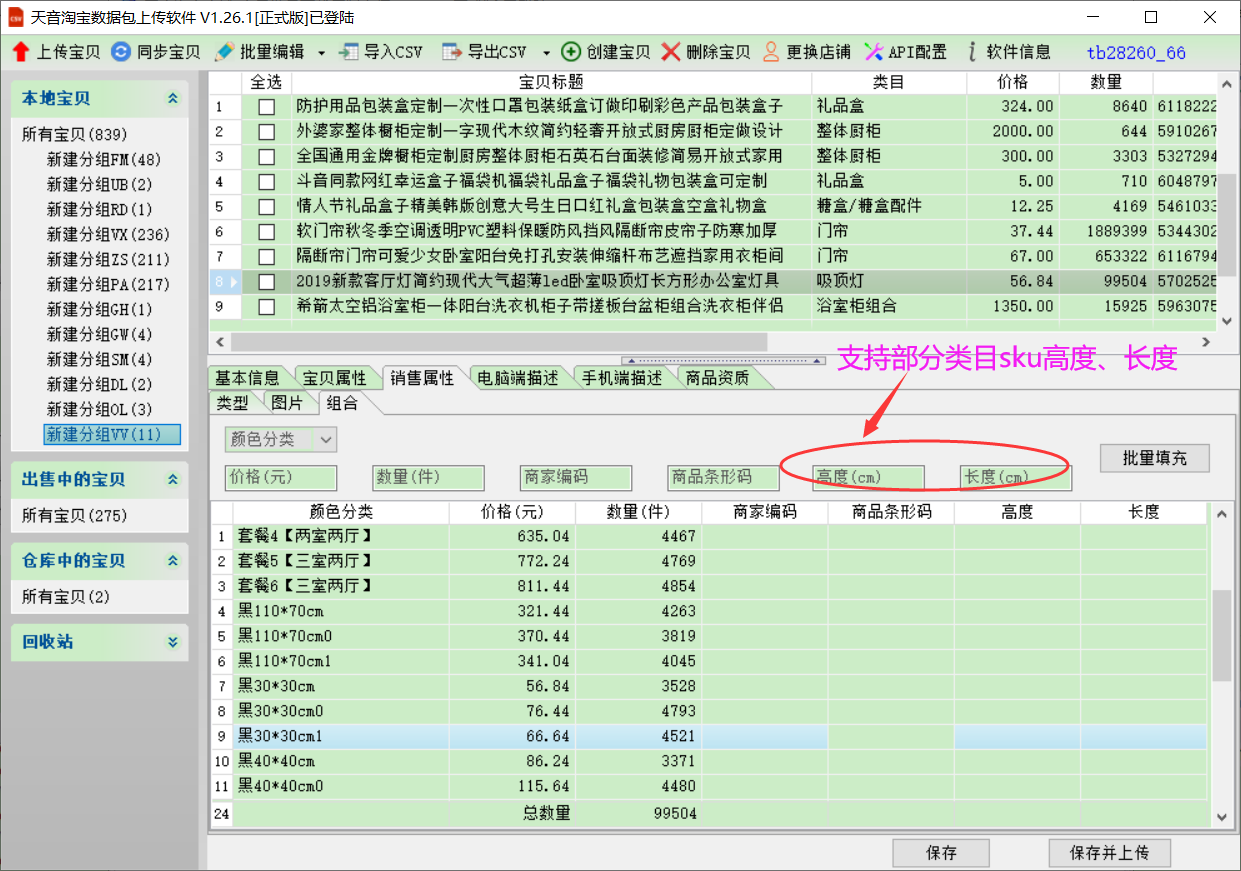This screenshot has width=1241, height=871.
Task: Click the 导入CSV import icon
Action: click(349, 52)
